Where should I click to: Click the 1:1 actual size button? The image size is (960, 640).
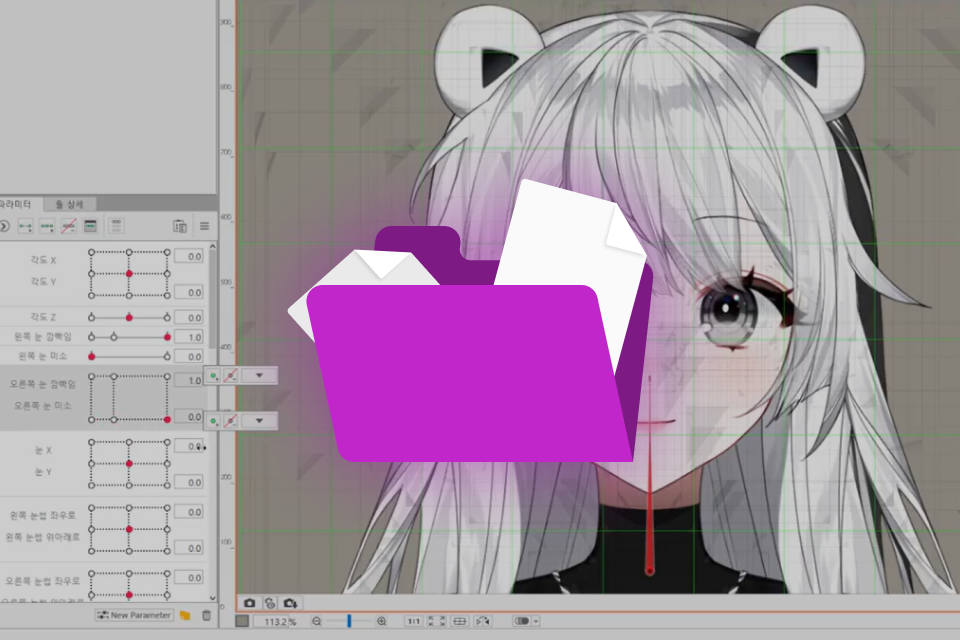point(413,621)
